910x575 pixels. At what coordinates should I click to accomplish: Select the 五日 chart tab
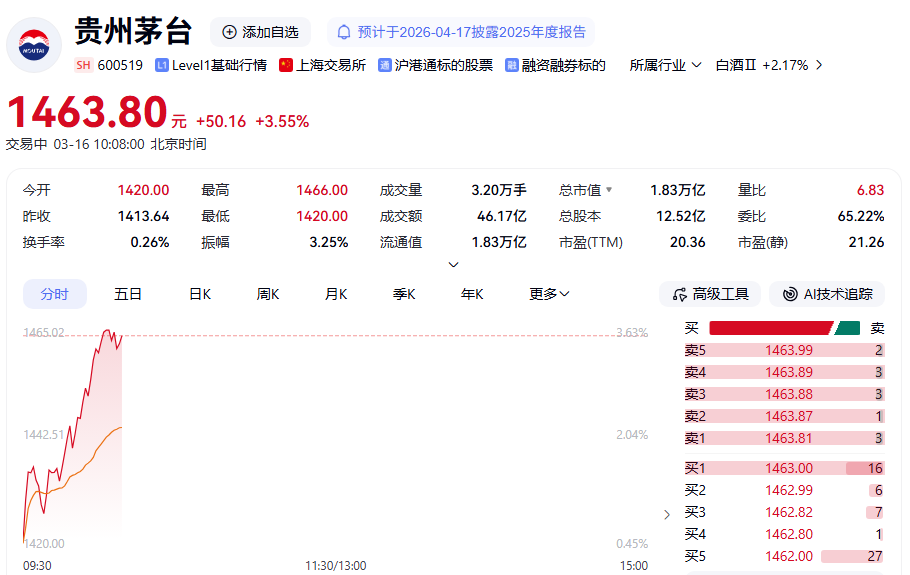pyautogui.click(x=128, y=294)
